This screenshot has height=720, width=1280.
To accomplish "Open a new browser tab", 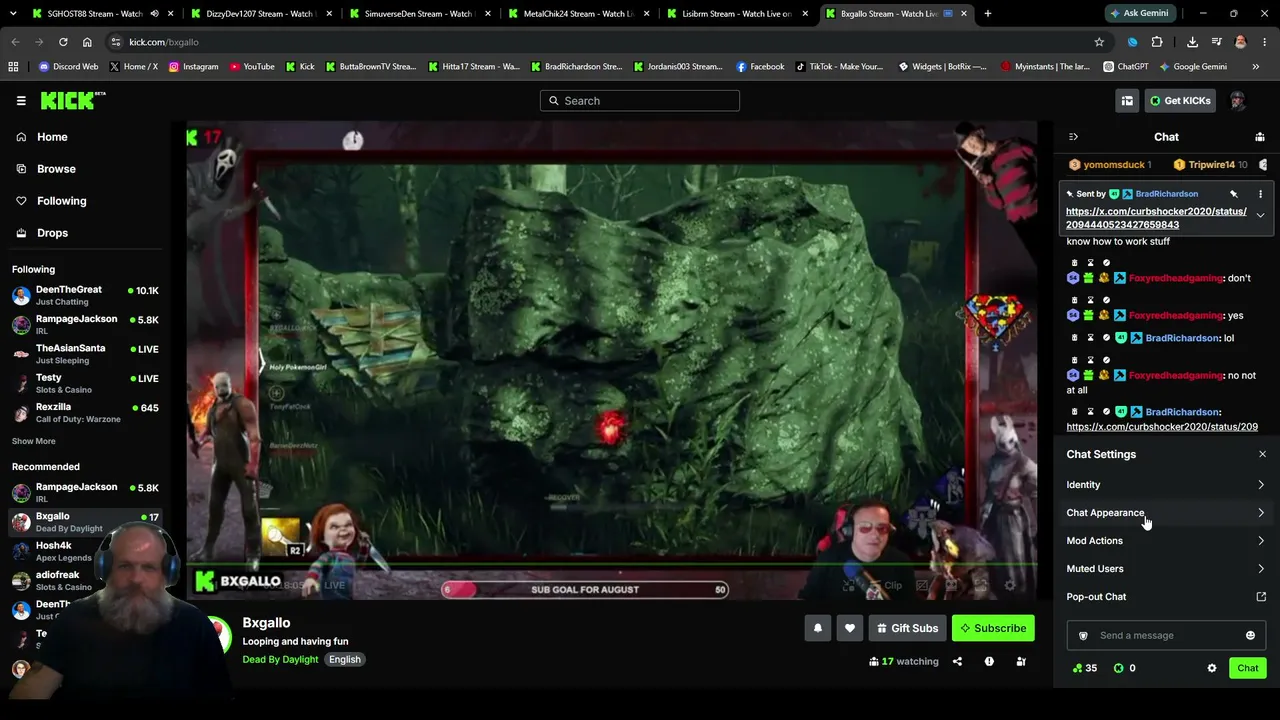I will tap(988, 14).
